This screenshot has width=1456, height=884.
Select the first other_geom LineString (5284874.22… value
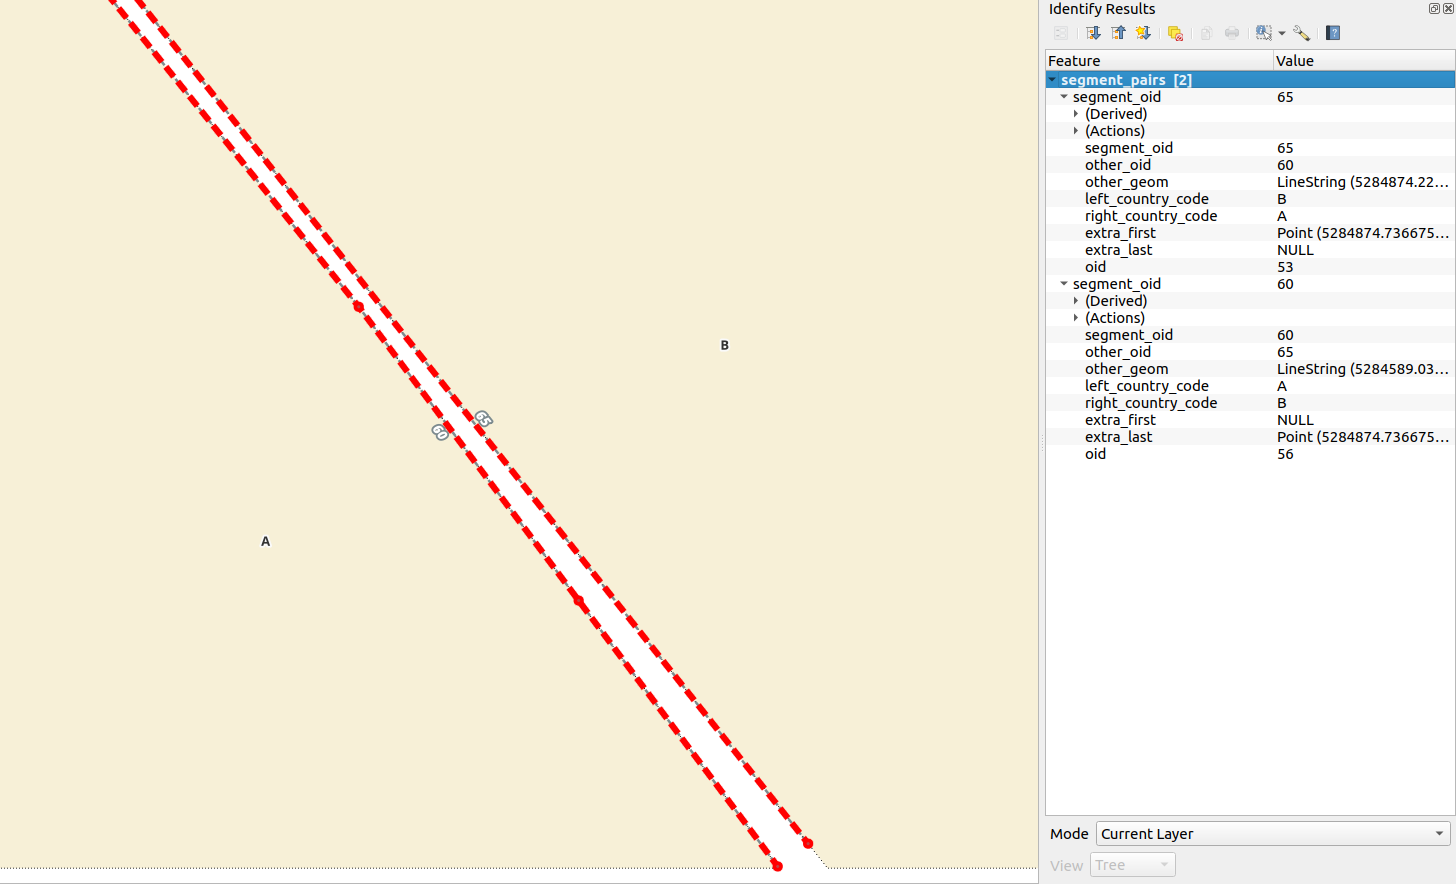(x=1362, y=182)
